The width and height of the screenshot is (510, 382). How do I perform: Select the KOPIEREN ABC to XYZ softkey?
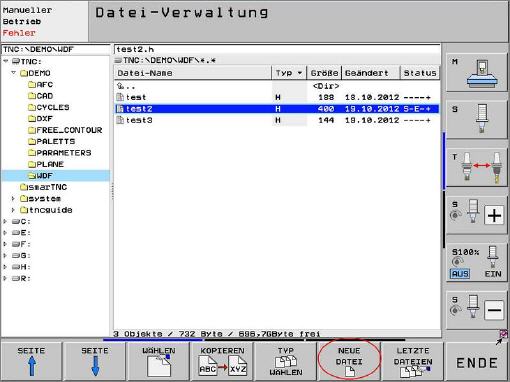pyautogui.click(x=222, y=361)
